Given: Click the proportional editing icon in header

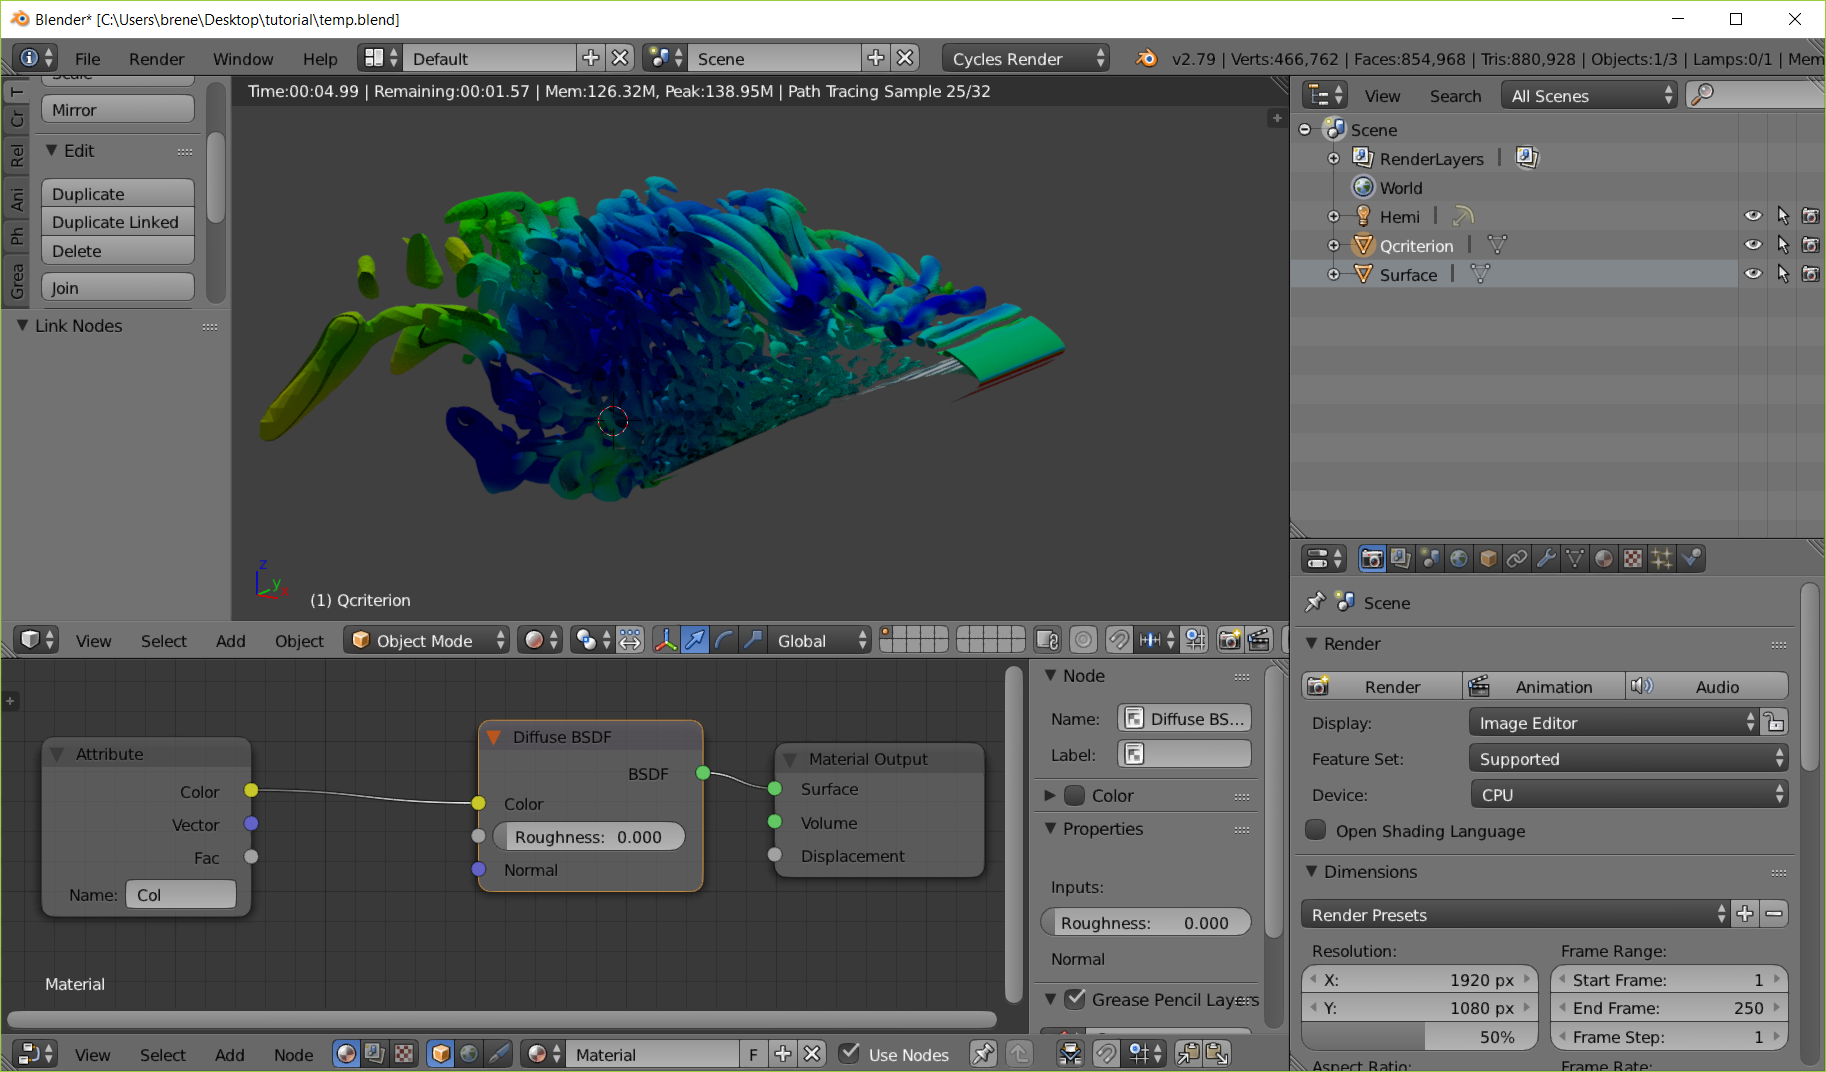Looking at the screenshot, I should click(1082, 640).
